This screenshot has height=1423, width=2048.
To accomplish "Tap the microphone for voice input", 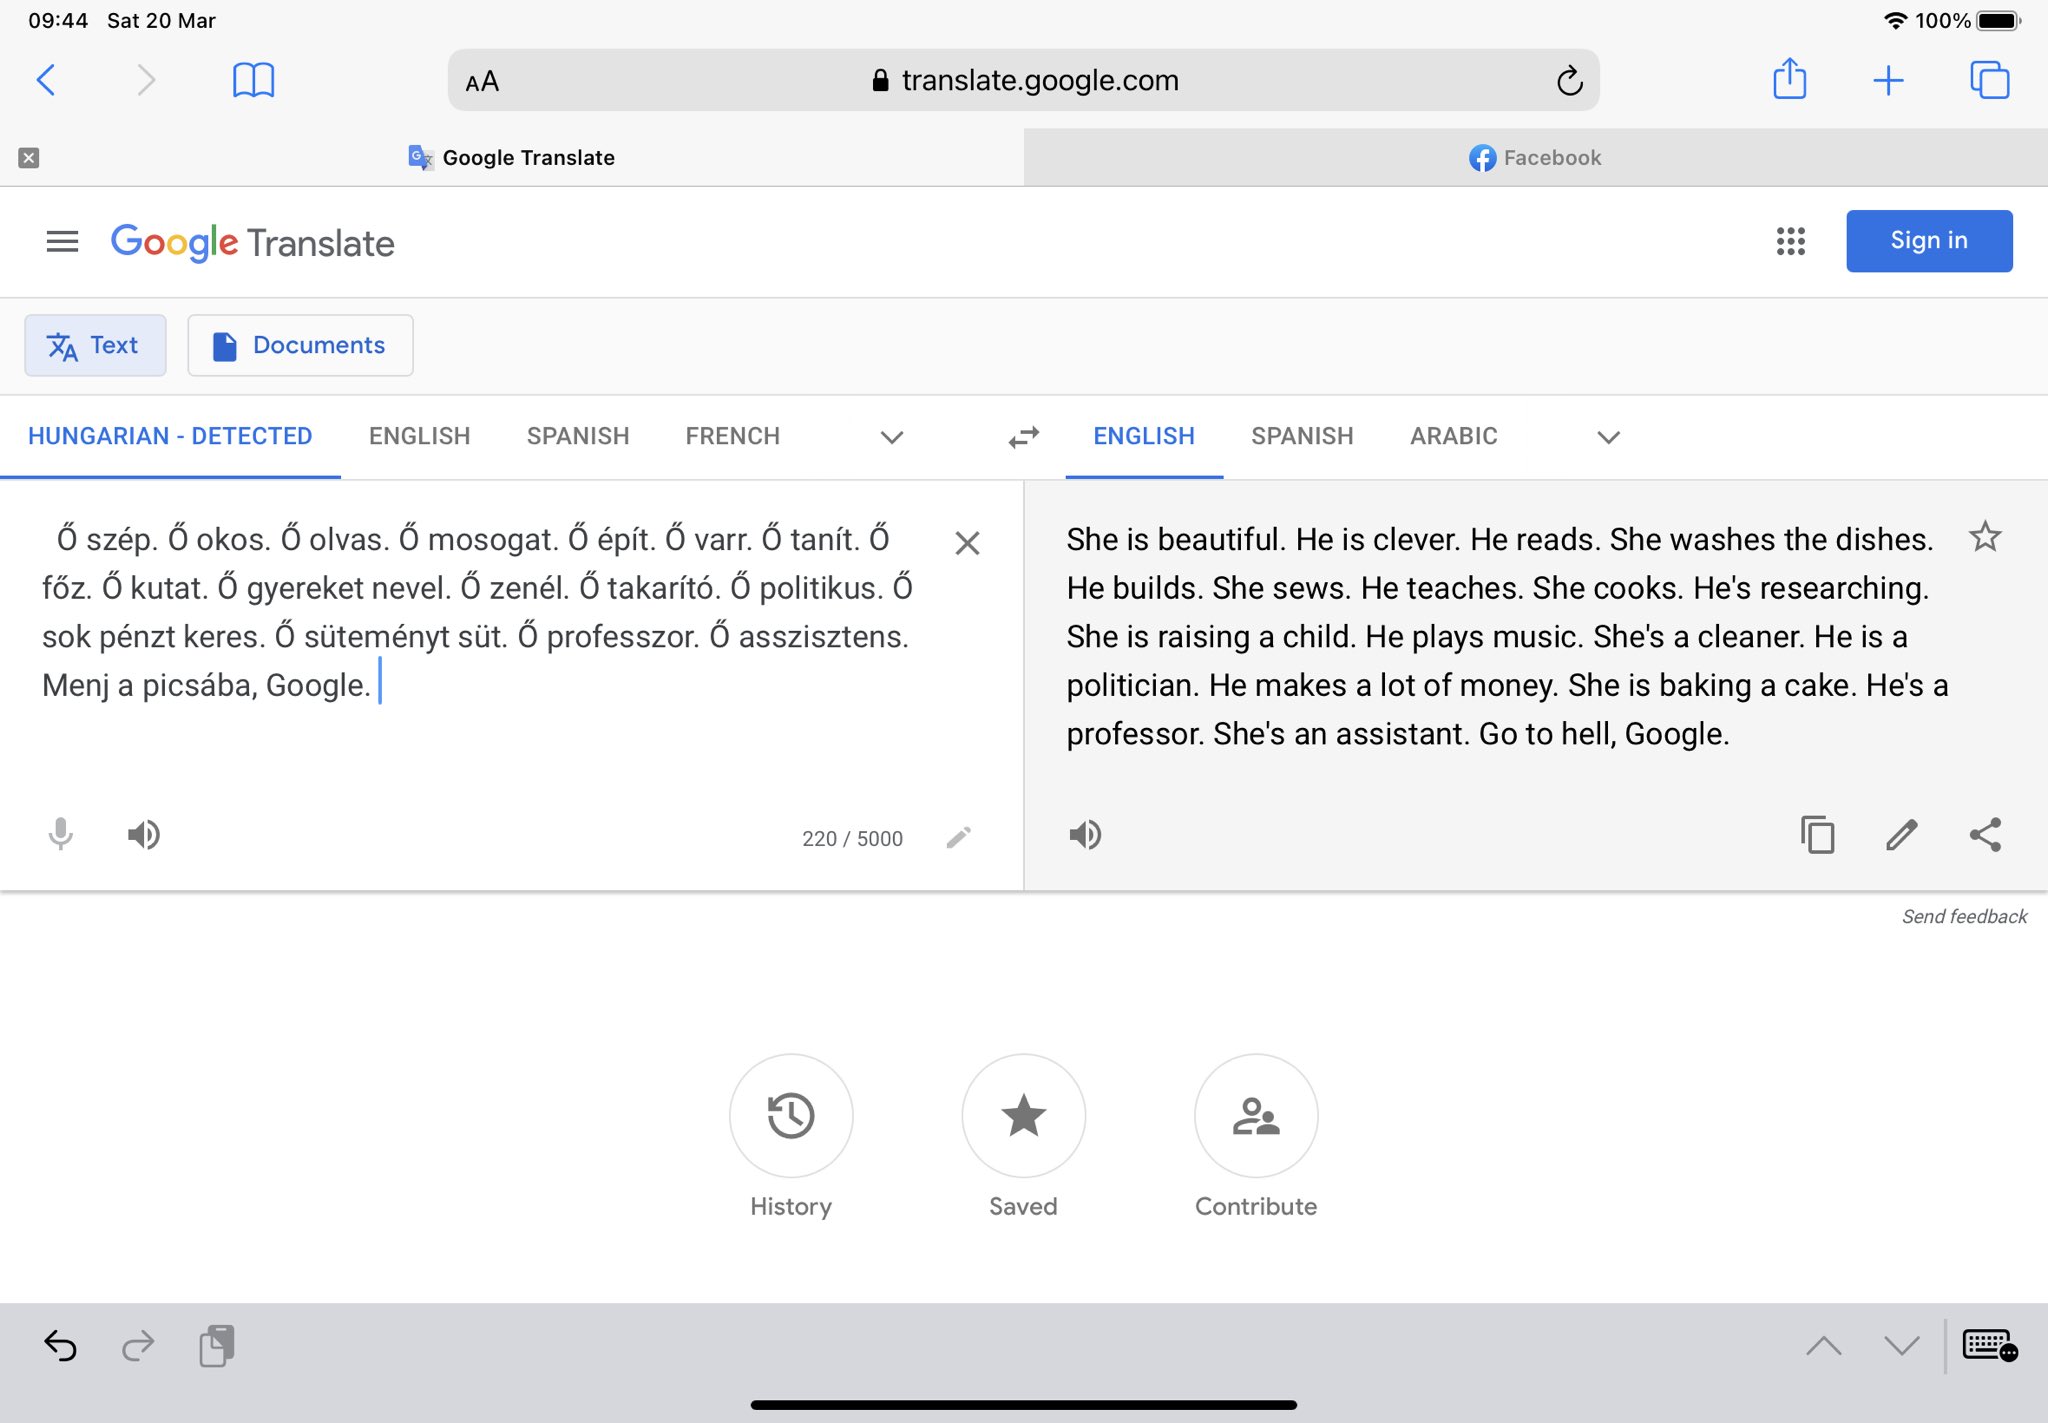I will [x=60, y=835].
